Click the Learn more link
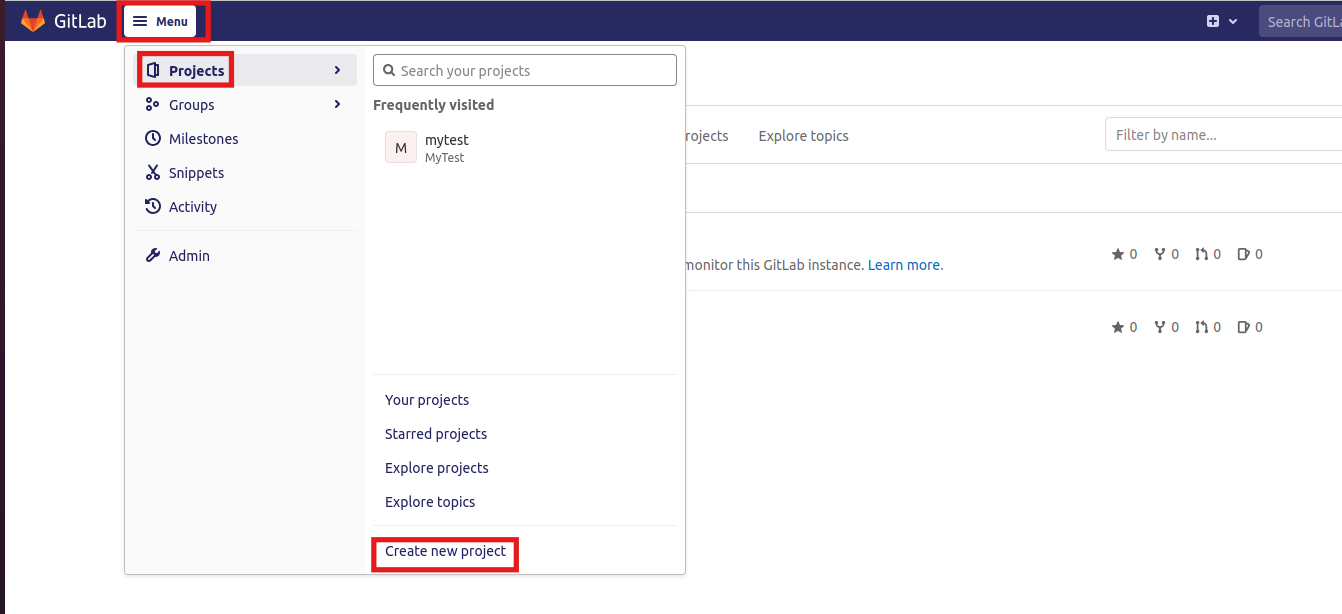 (904, 264)
